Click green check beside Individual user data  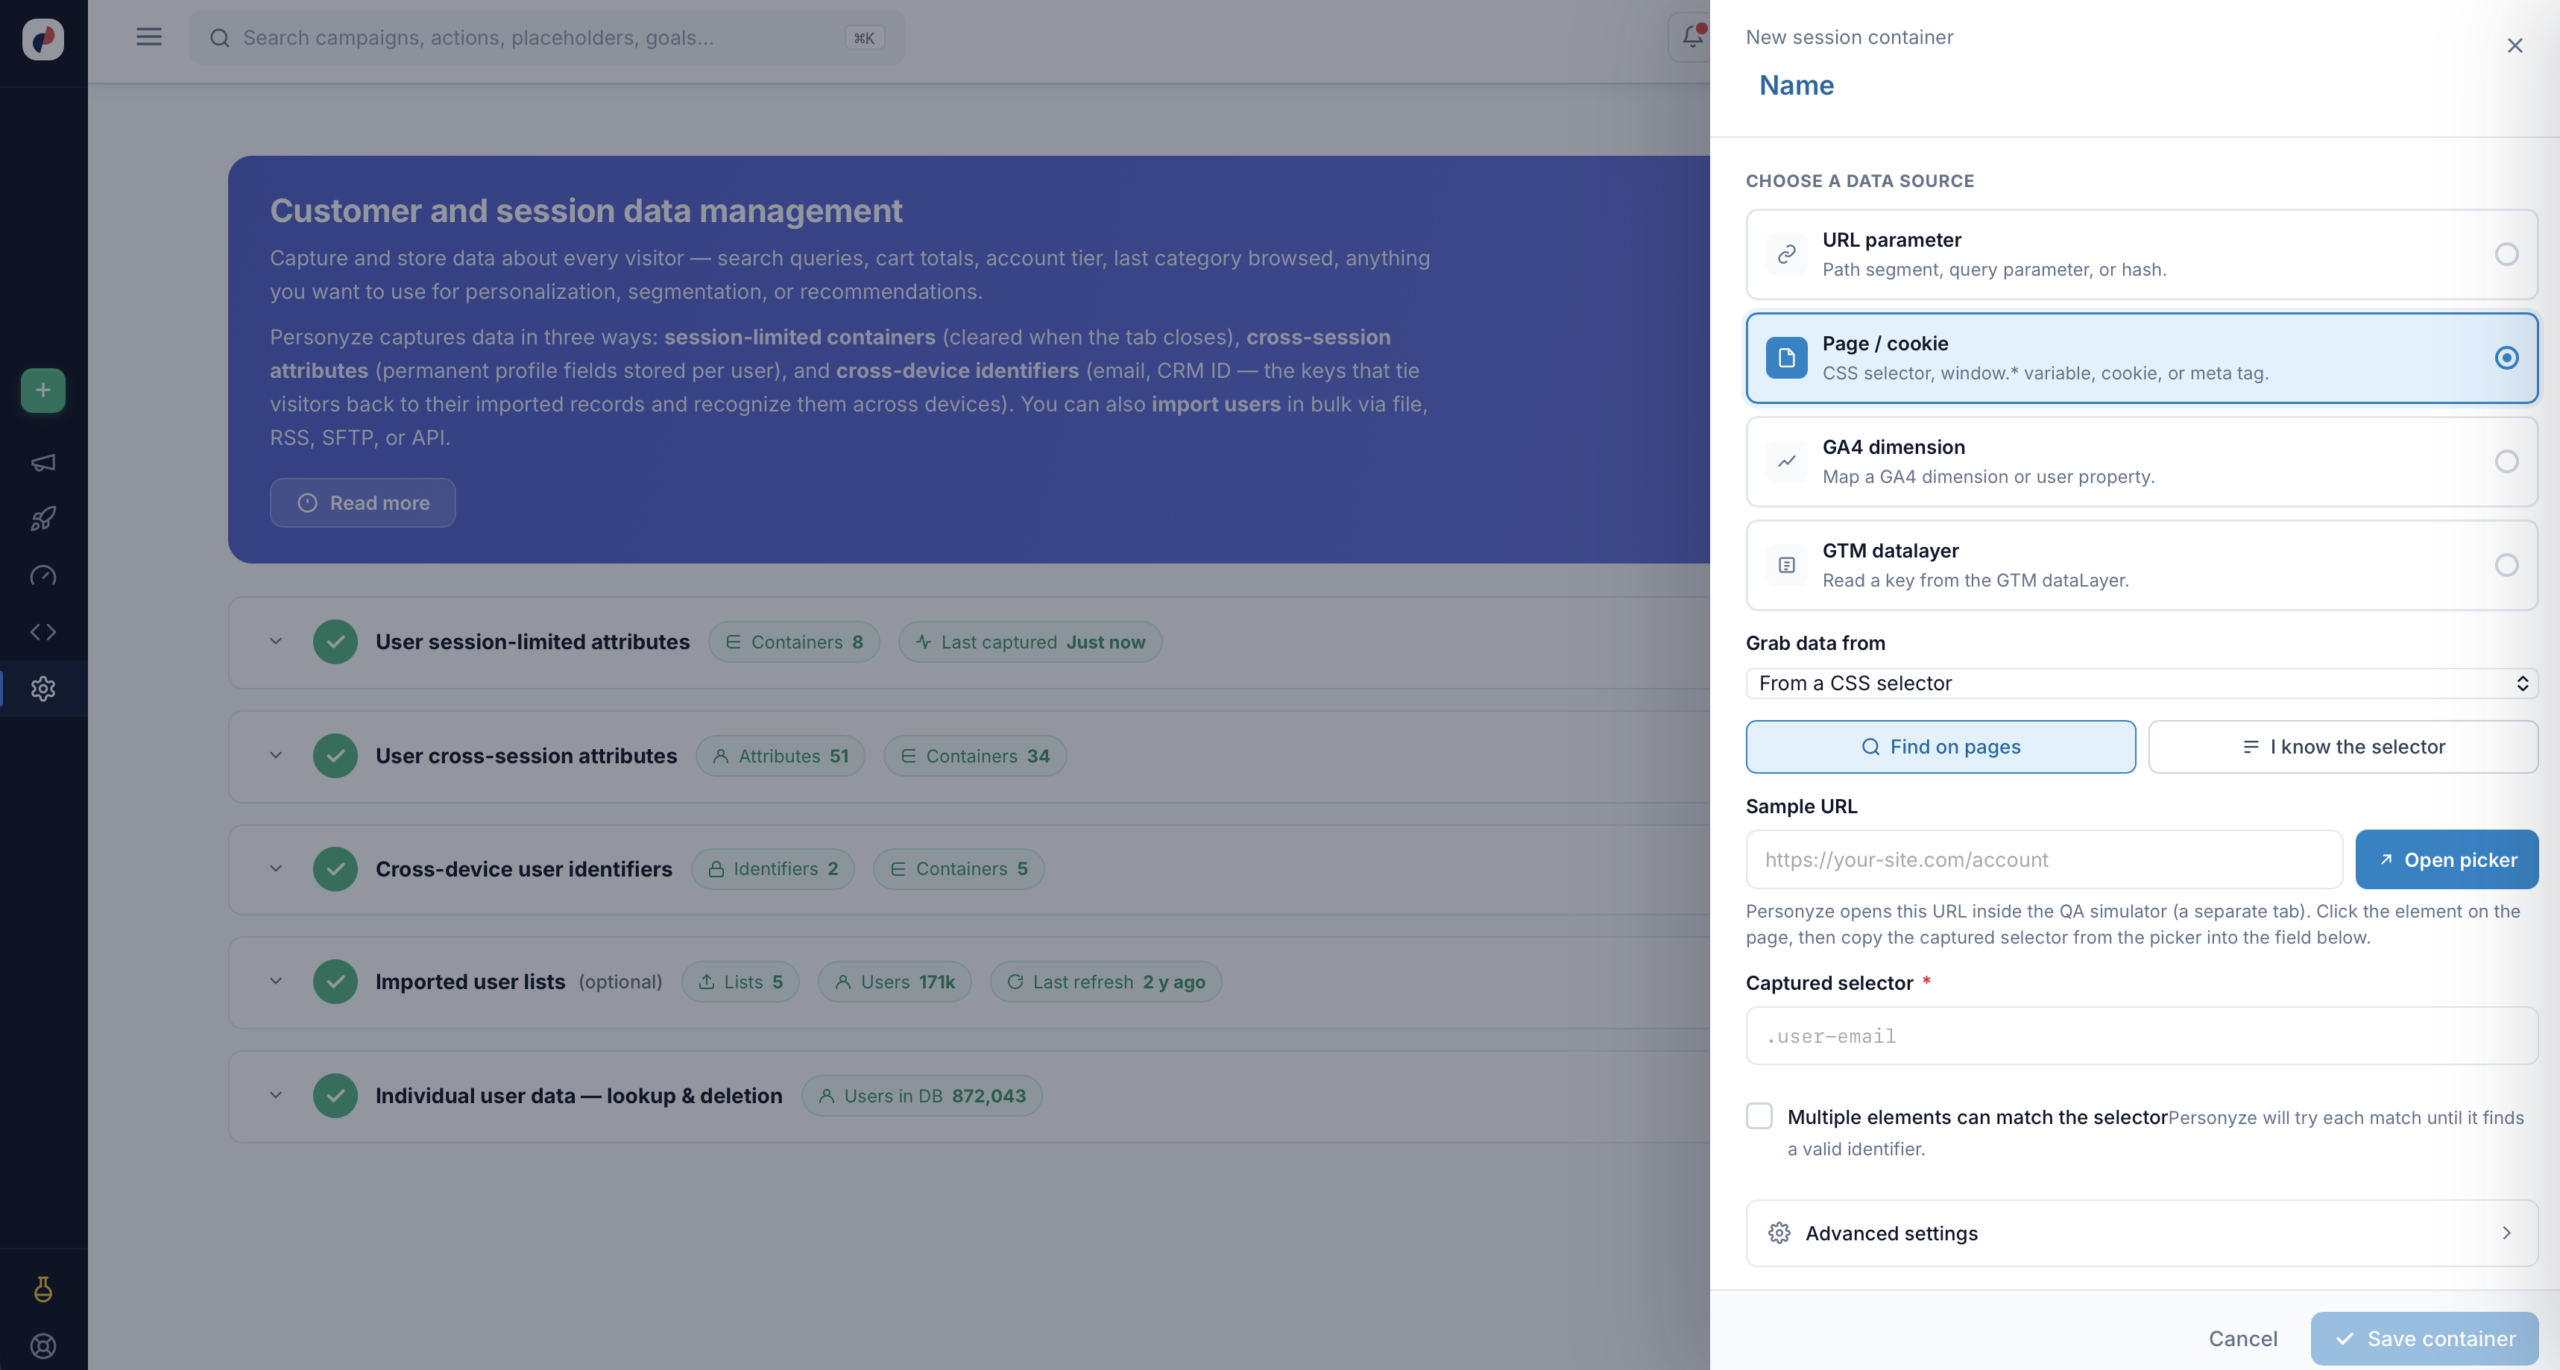[x=335, y=1096]
